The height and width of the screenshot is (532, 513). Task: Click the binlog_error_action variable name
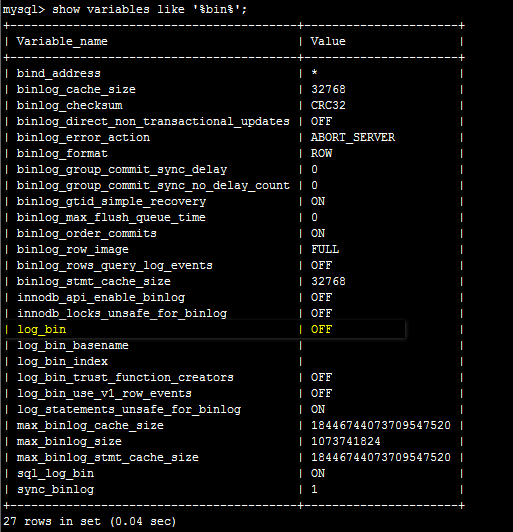(x=83, y=137)
